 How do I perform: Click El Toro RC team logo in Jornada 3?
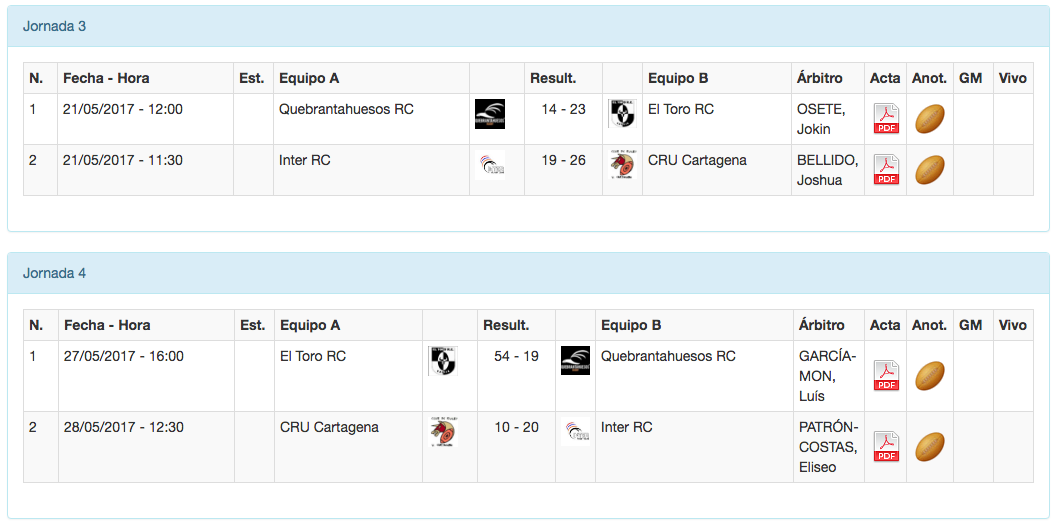click(x=621, y=114)
